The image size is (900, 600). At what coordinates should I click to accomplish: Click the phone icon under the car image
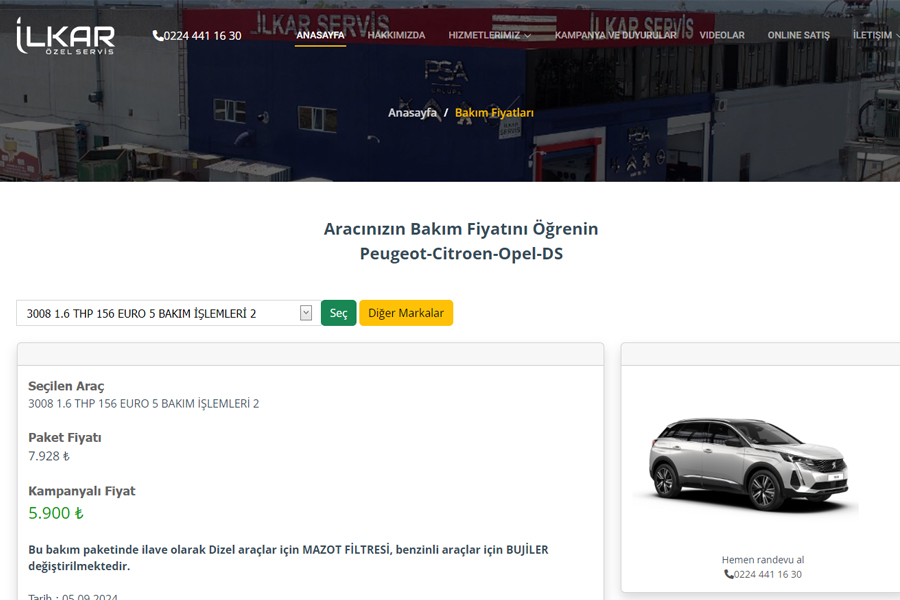(728, 574)
